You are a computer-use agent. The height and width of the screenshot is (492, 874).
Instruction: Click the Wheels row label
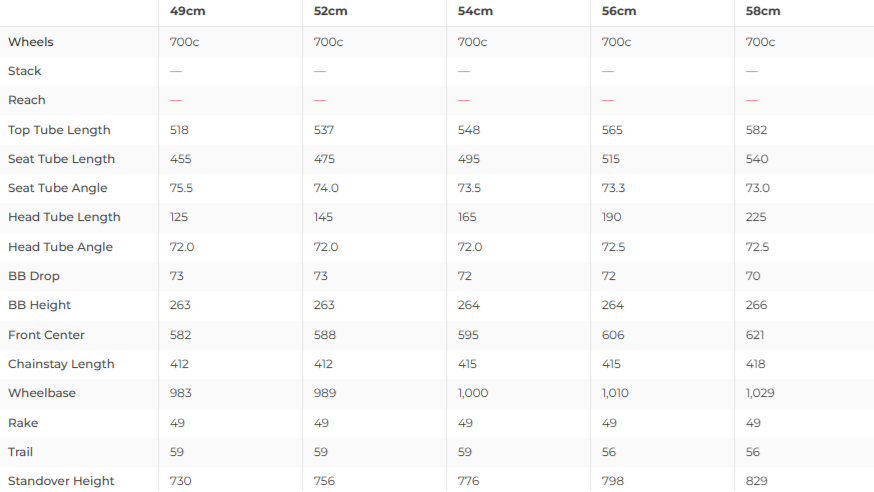coord(31,42)
